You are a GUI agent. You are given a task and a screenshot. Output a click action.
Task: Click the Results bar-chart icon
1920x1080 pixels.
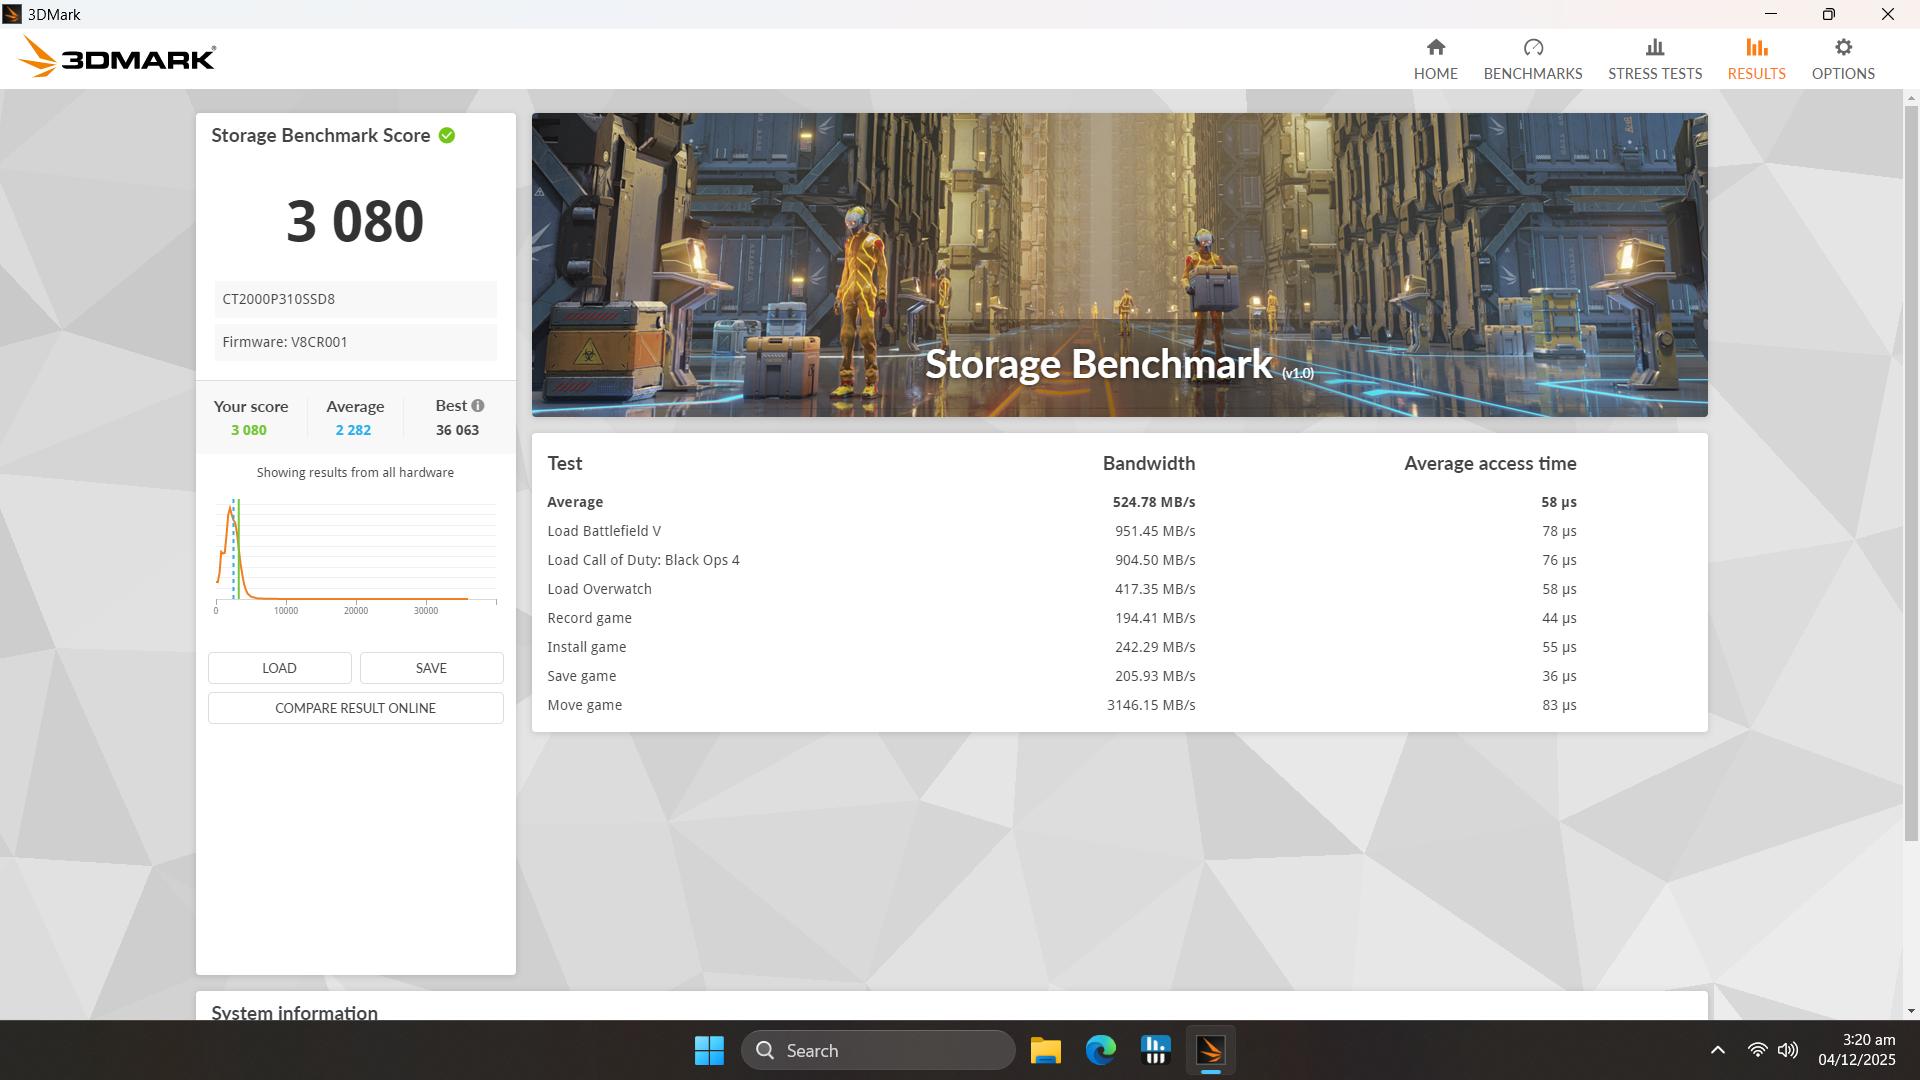(1756, 47)
